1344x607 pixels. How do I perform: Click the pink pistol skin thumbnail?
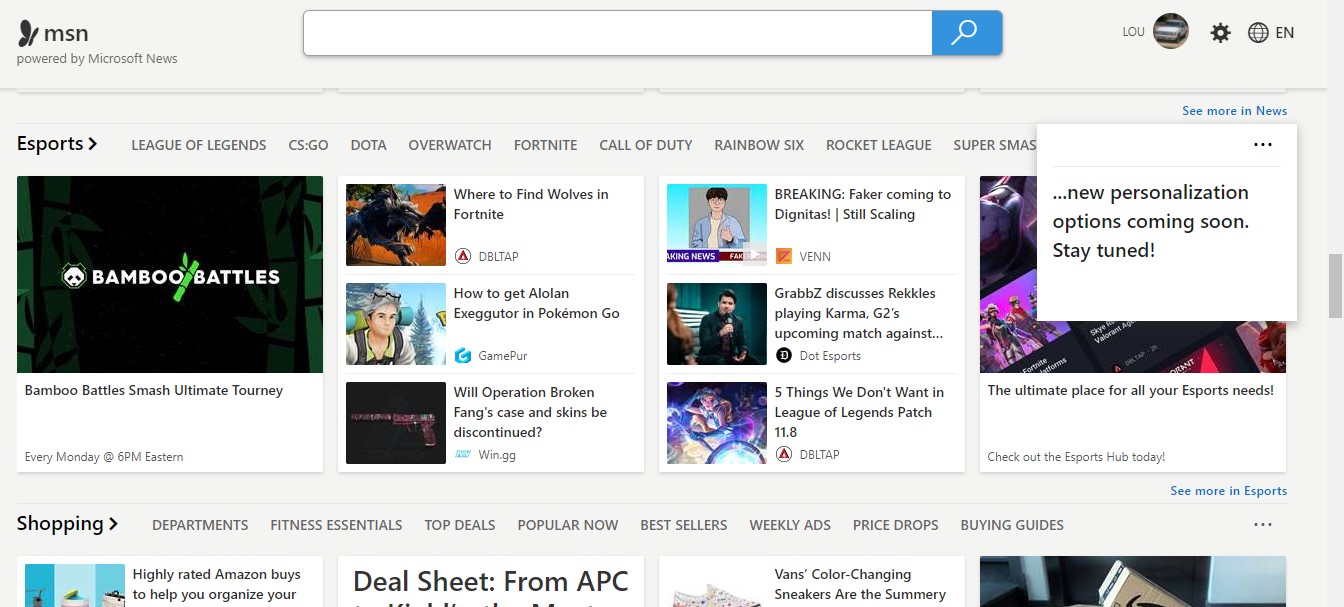396,422
